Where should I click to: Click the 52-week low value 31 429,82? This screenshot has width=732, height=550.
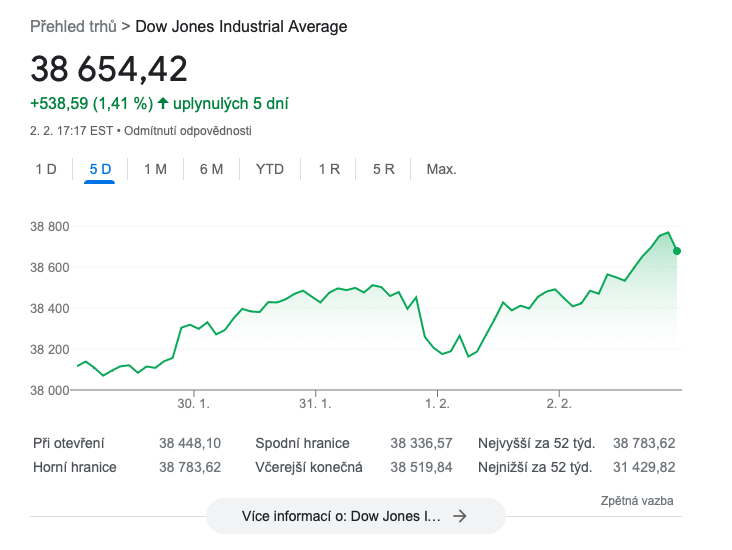[x=644, y=467]
